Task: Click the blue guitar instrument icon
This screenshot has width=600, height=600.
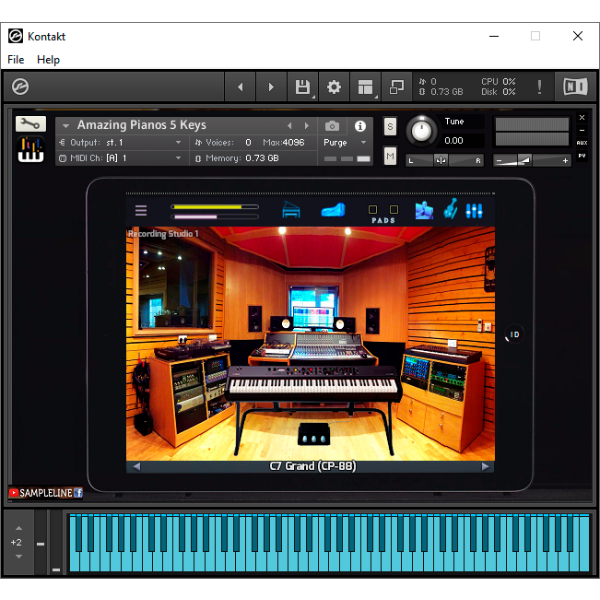Action: pos(450,209)
